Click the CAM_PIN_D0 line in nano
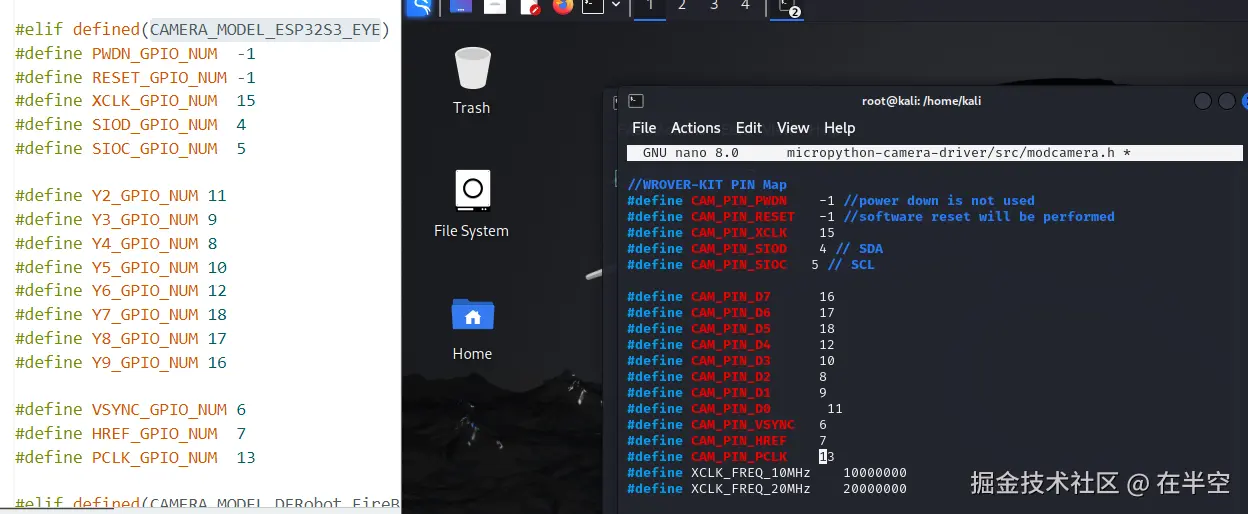The image size is (1248, 514). (x=735, y=409)
